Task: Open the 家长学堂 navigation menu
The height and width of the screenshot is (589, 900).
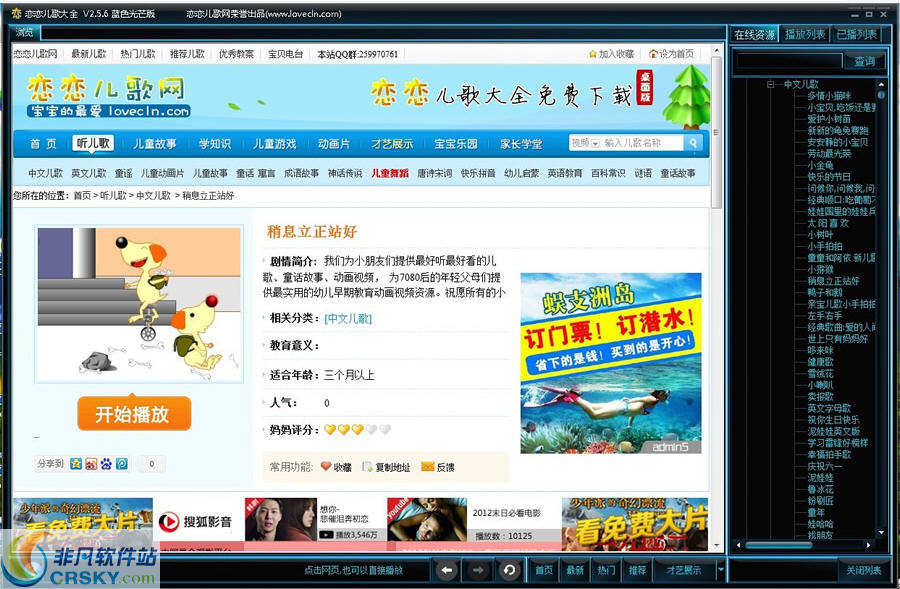Action: [521, 144]
